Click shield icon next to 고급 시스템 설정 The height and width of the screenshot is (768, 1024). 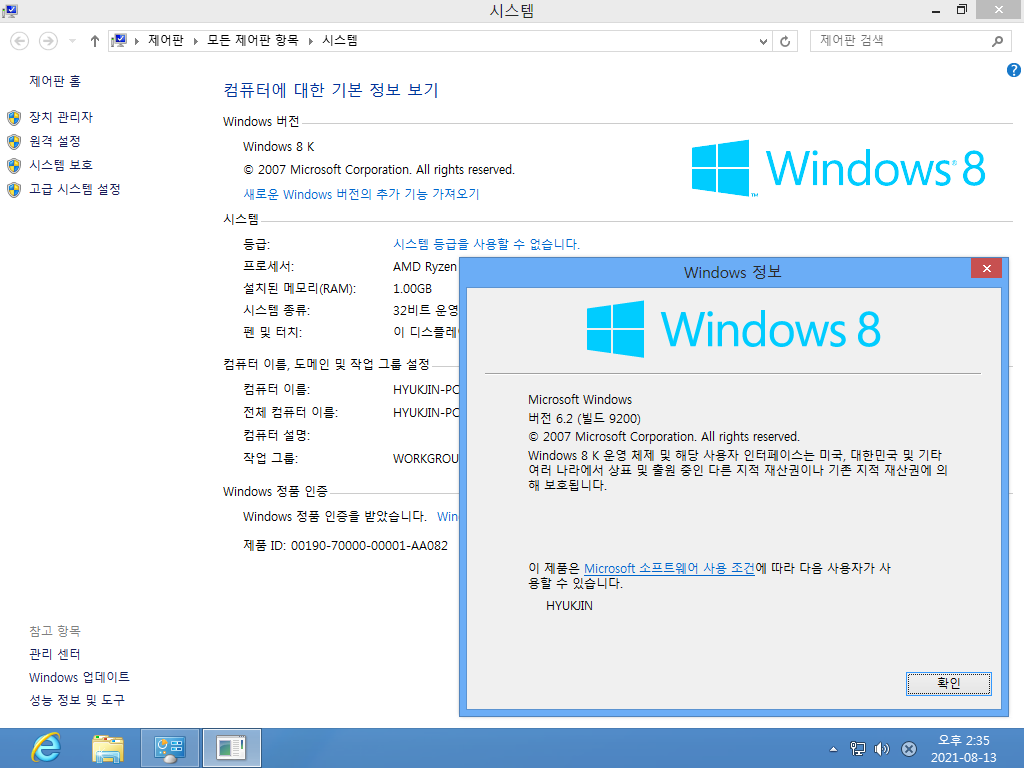[14, 190]
